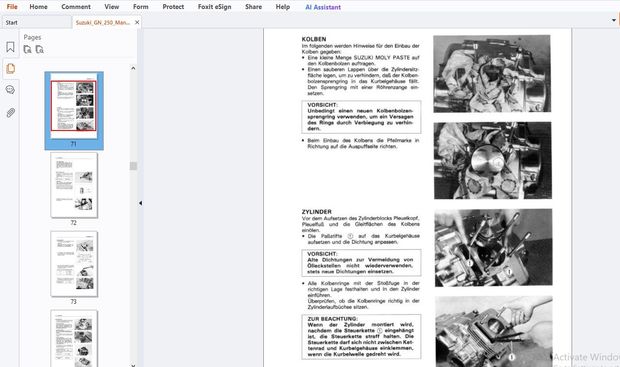Open the Foxit eSign tab
This screenshot has width=620, height=367.
point(214,7)
